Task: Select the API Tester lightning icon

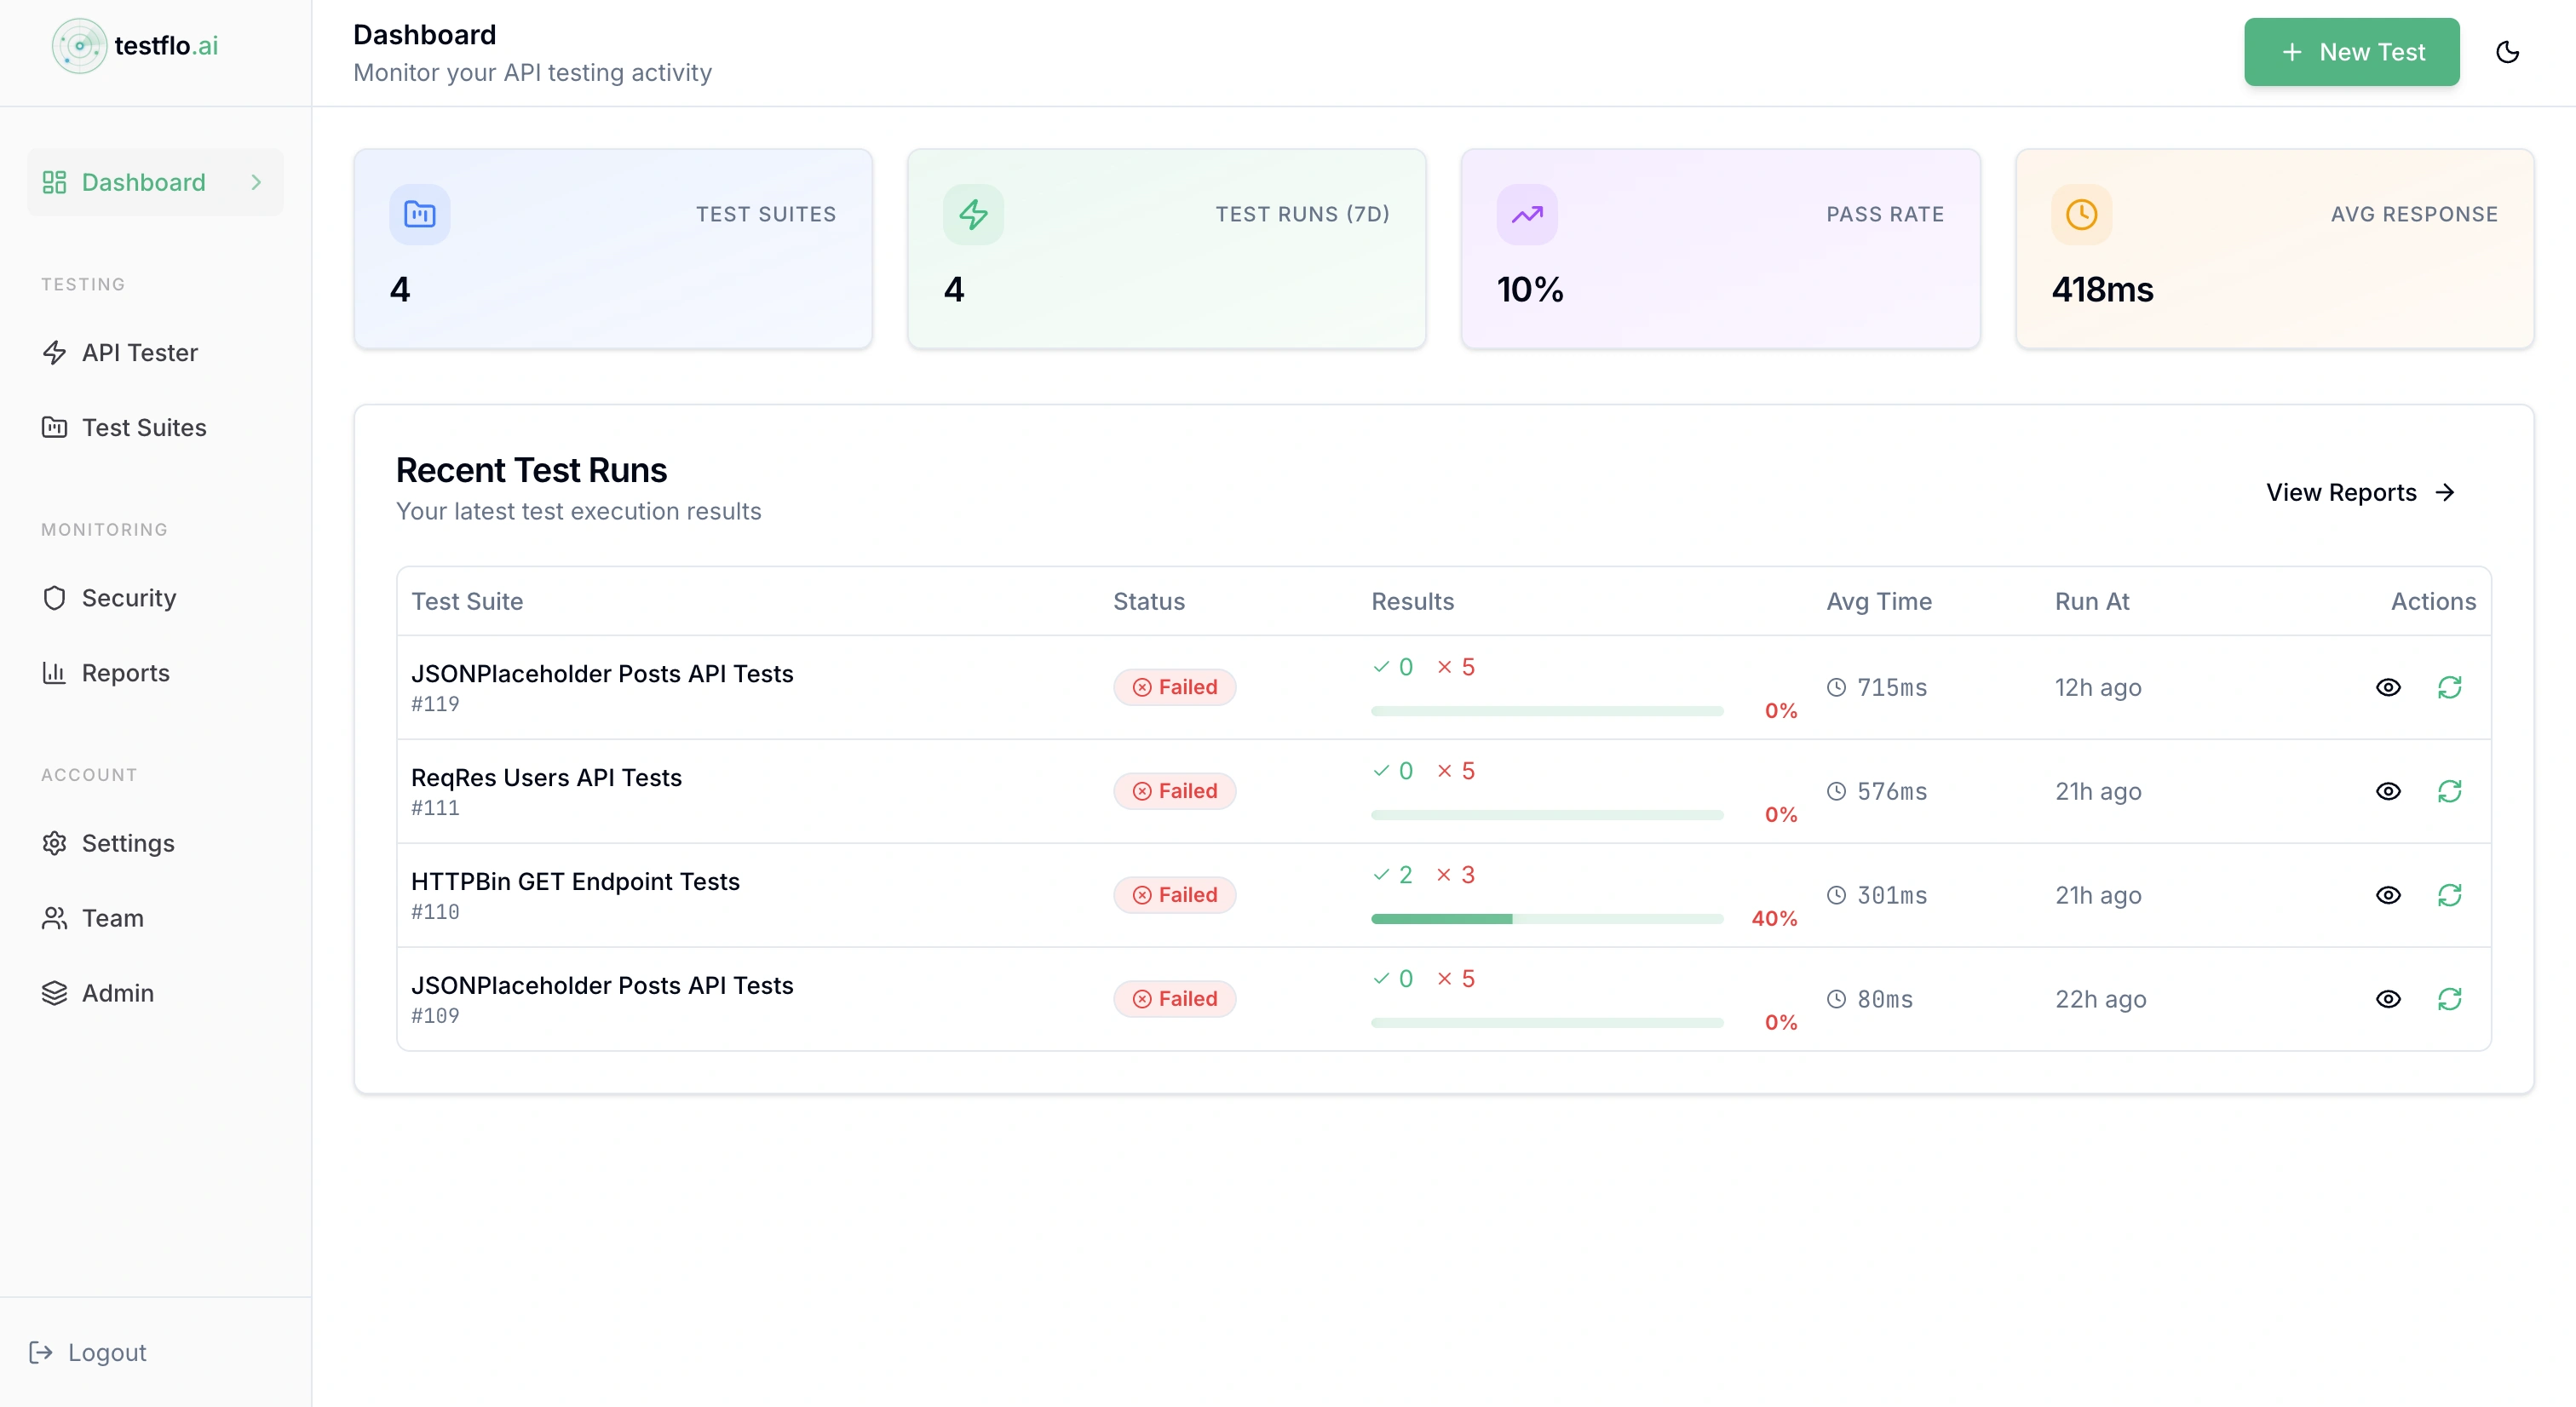Action: (x=55, y=352)
